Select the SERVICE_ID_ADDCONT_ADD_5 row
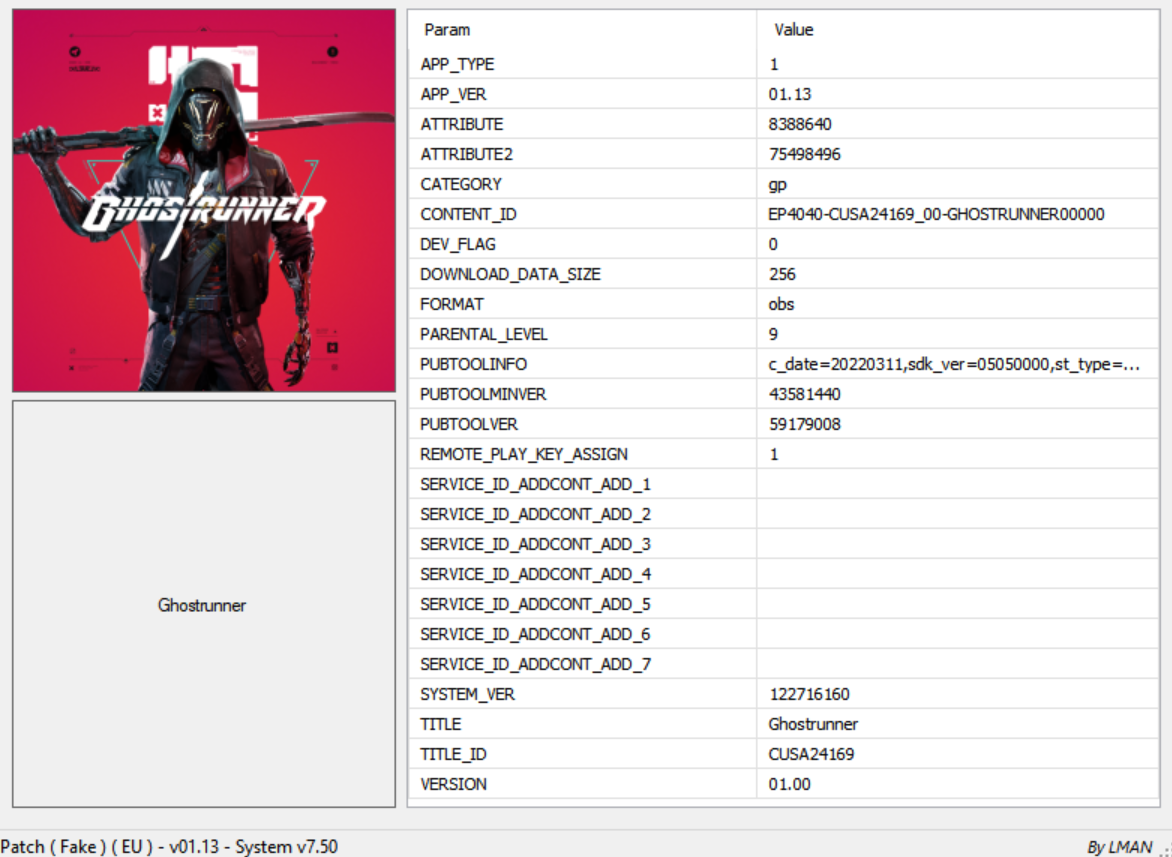1172x857 pixels. (783, 604)
